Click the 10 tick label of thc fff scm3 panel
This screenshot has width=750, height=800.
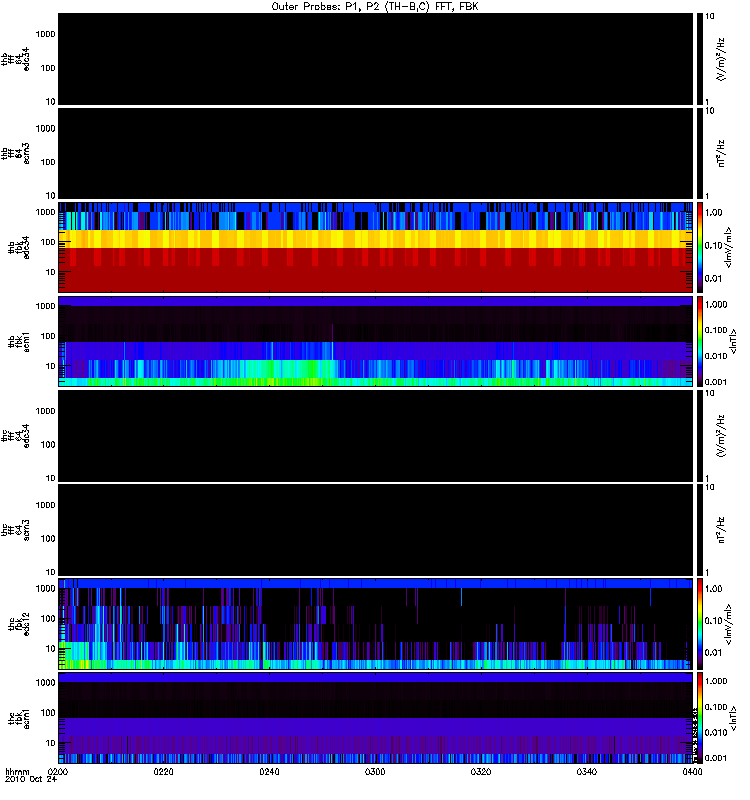(x=50, y=572)
